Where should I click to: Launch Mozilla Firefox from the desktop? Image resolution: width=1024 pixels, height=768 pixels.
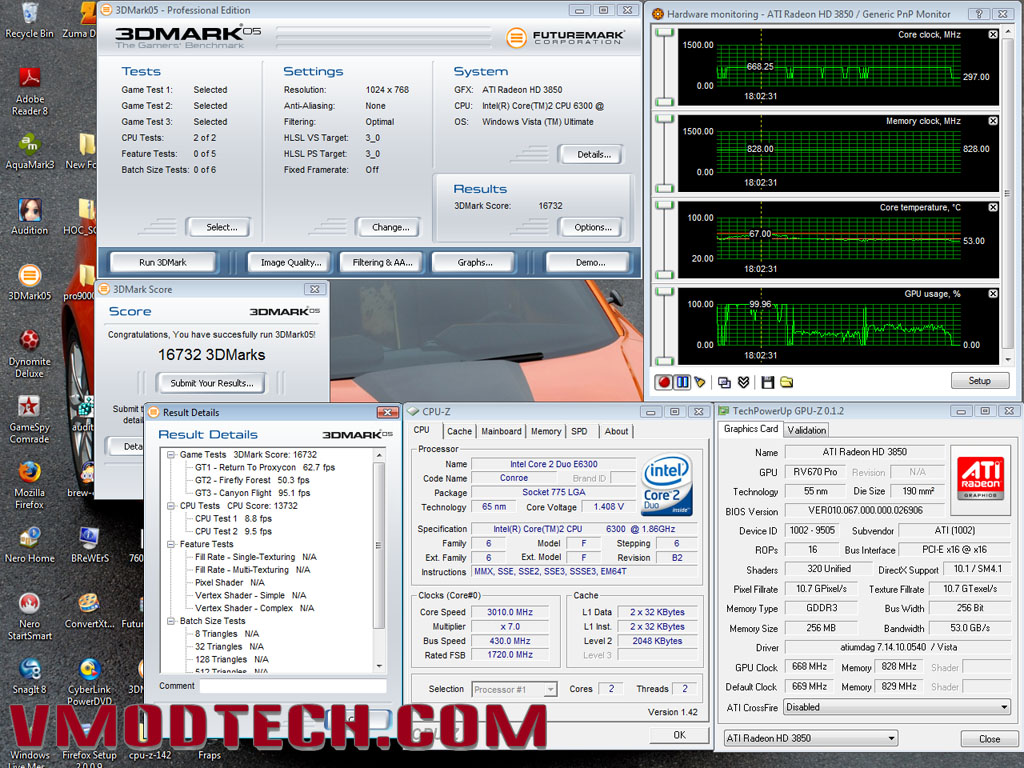(x=29, y=485)
